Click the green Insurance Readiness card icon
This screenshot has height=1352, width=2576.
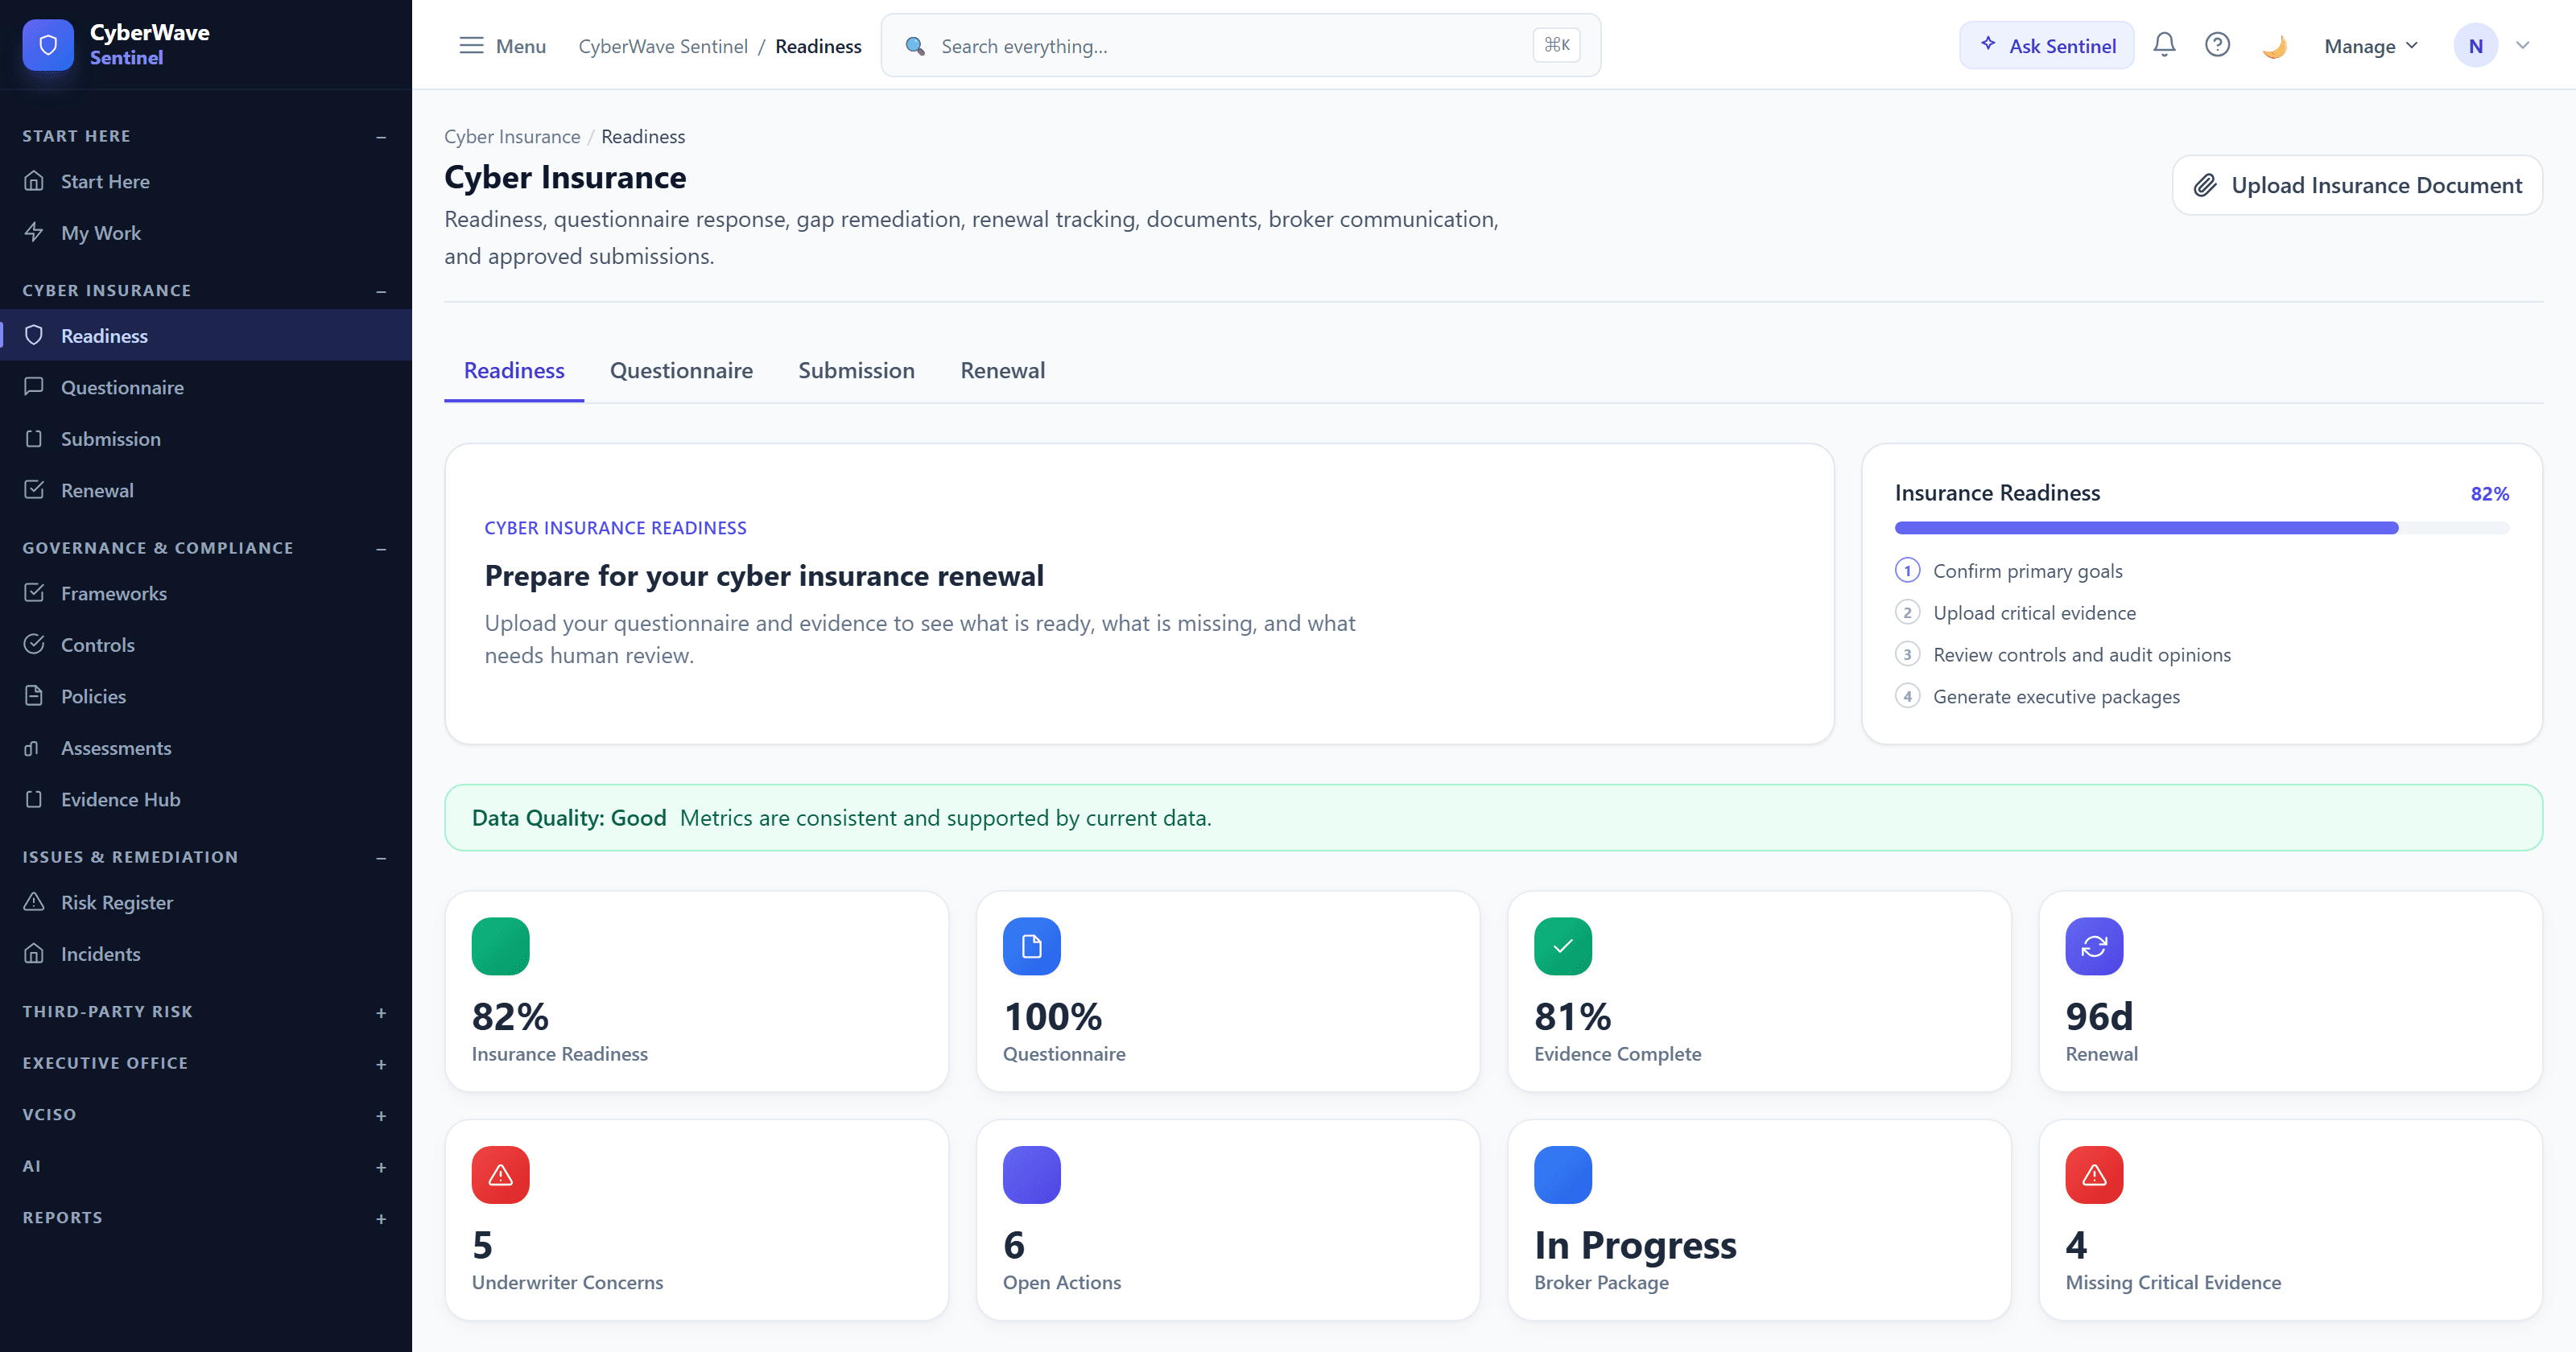[500, 946]
